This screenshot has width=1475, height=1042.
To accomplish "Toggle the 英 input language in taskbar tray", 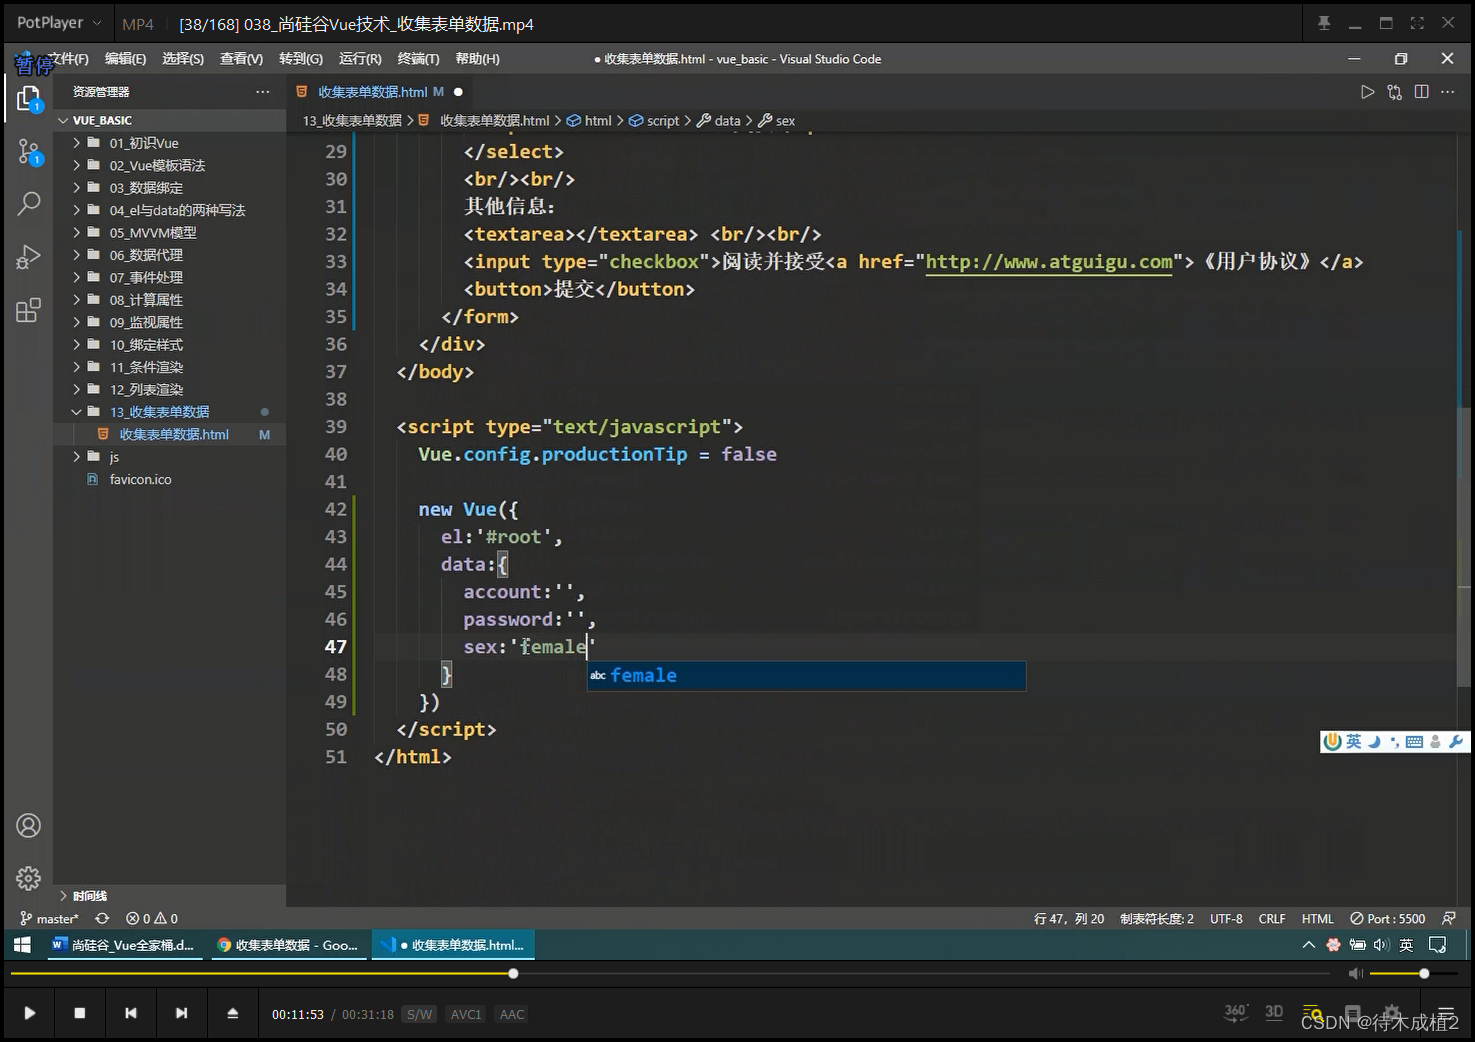I will click(x=1406, y=944).
